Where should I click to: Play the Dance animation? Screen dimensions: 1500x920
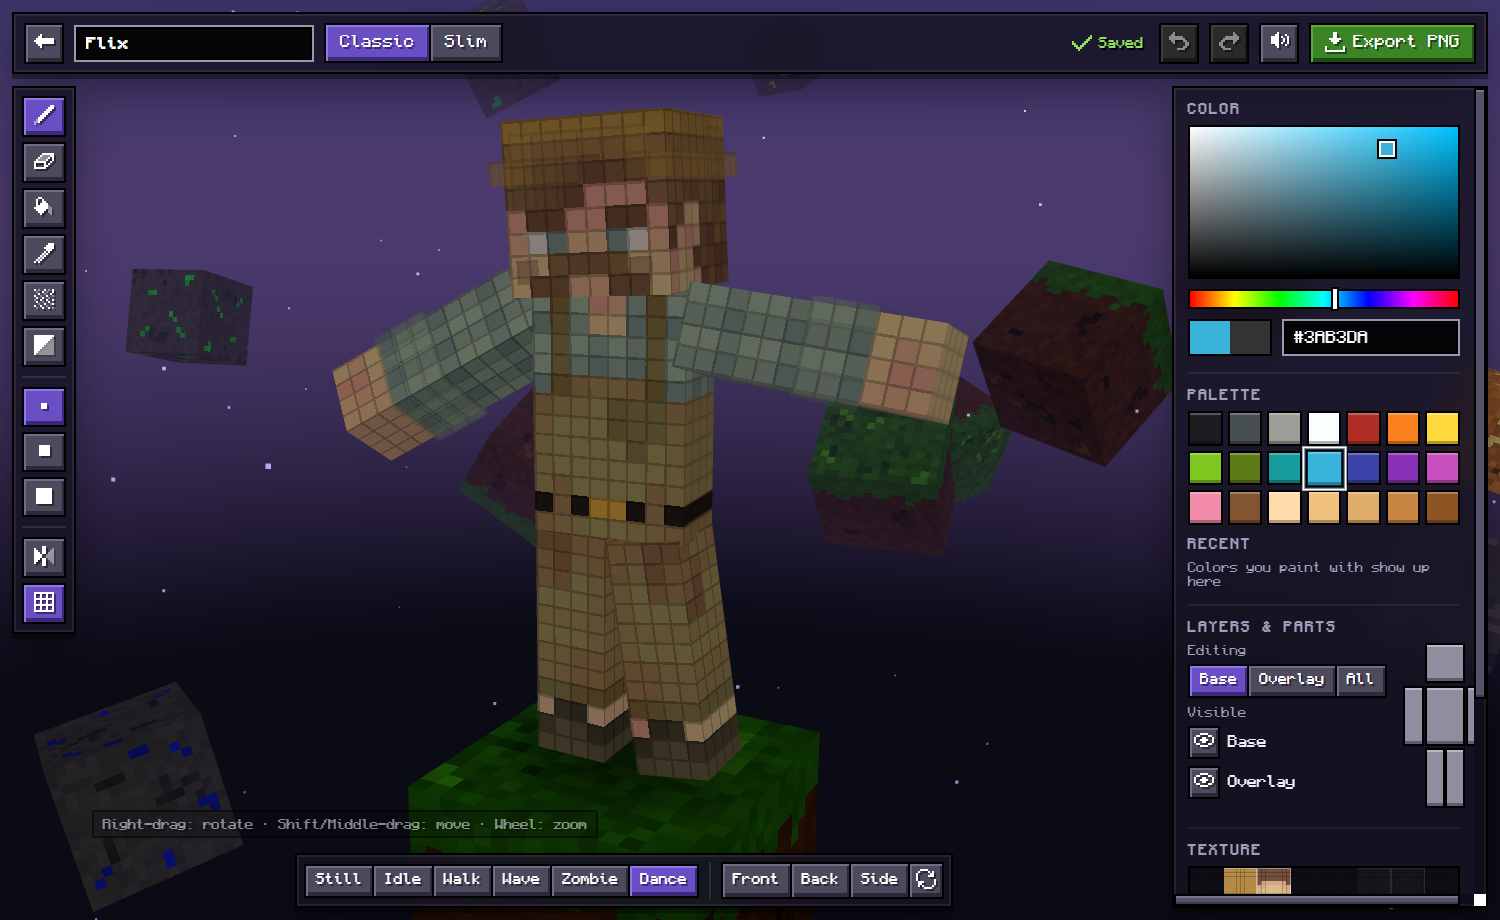pyautogui.click(x=663, y=880)
